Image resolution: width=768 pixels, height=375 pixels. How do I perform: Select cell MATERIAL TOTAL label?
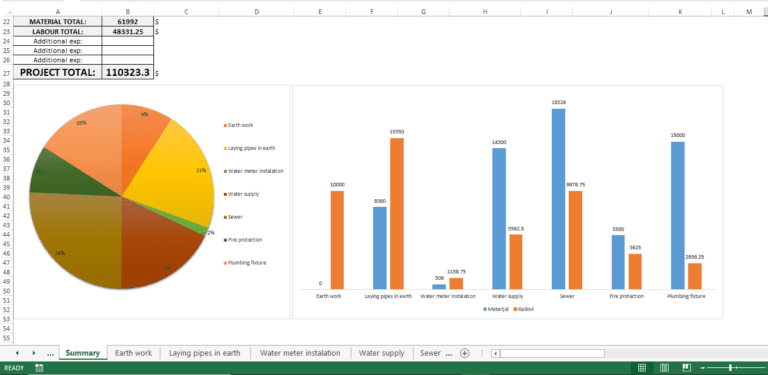58,22
